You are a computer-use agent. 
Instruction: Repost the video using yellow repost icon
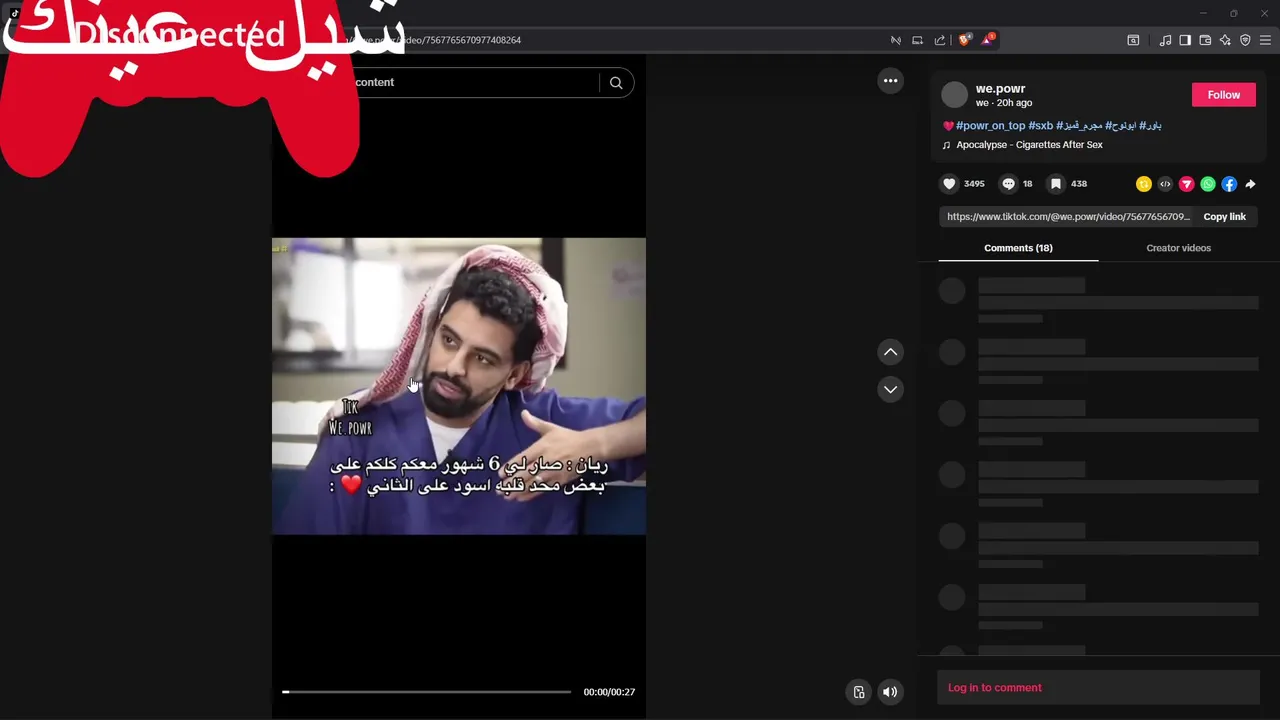pyautogui.click(x=1143, y=184)
